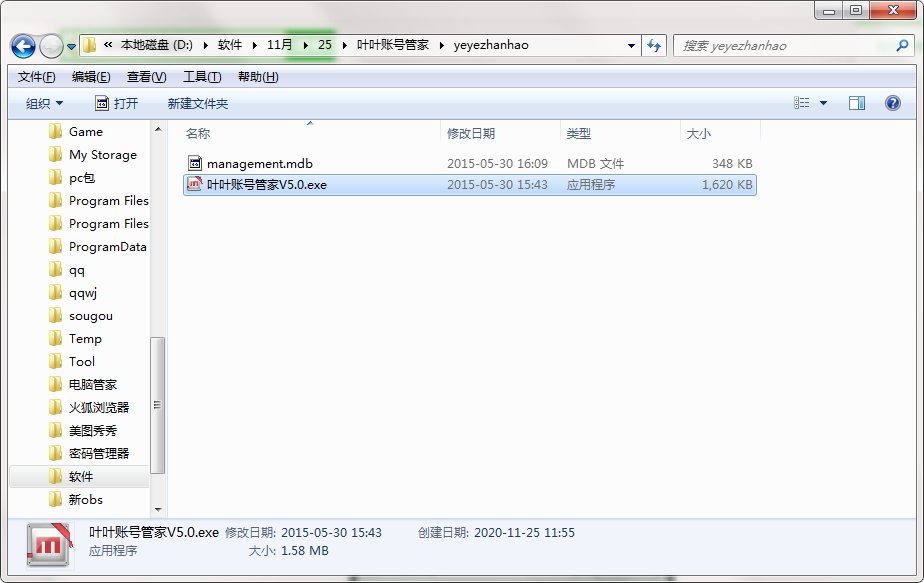
Task: Select 美图秀秀 folder in sidebar
Action: point(93,430)
